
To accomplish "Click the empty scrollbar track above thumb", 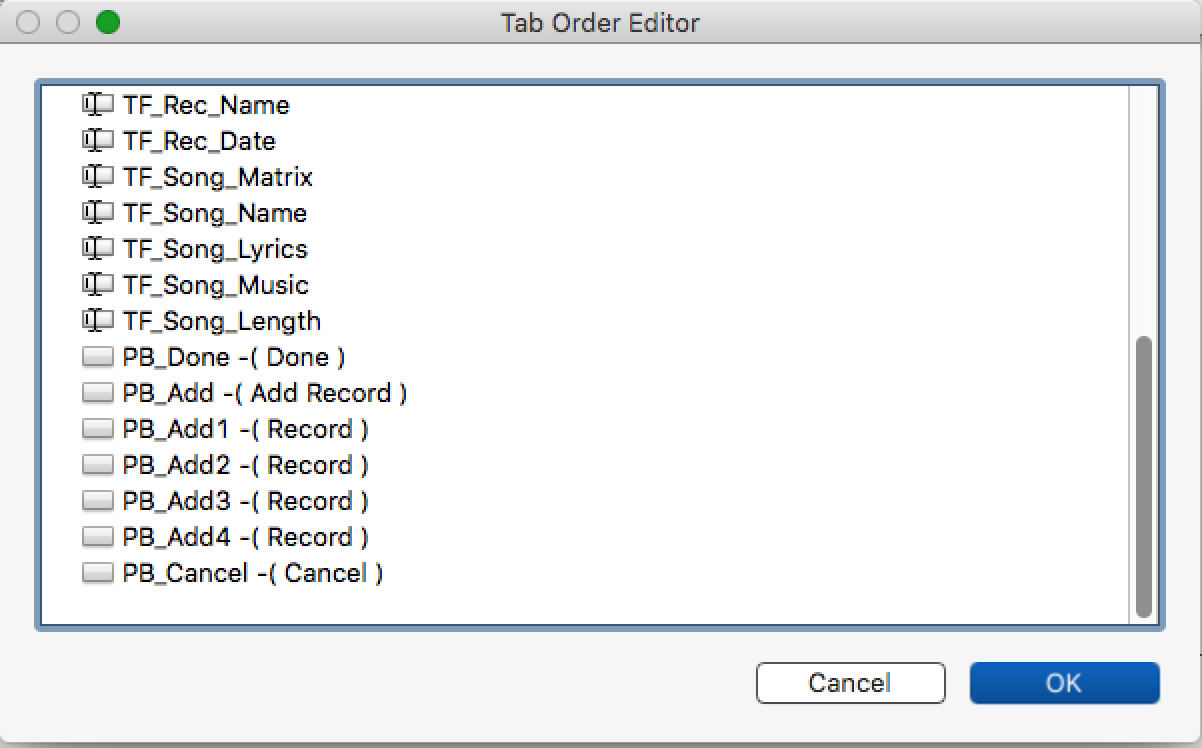I will [1144, 210].
